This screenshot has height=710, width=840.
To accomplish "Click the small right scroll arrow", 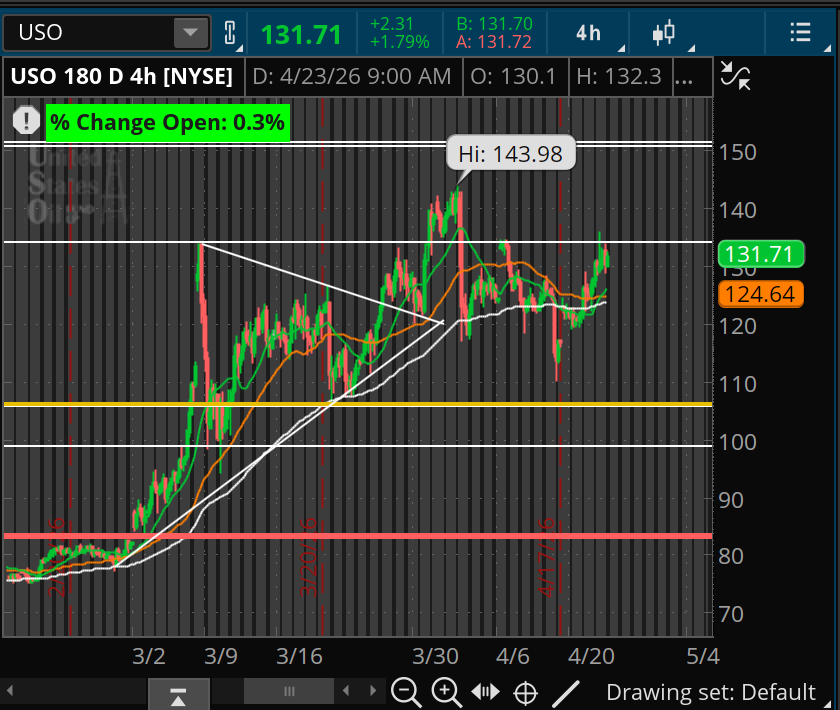I will coord(373,690).
